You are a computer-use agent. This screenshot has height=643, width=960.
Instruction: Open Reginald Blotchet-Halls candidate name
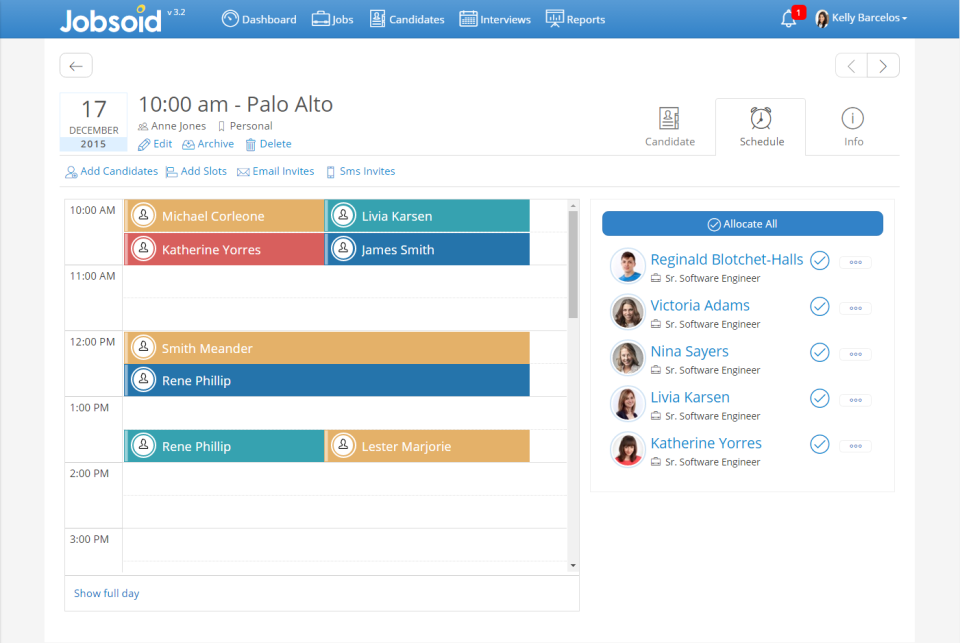(727, 259)
